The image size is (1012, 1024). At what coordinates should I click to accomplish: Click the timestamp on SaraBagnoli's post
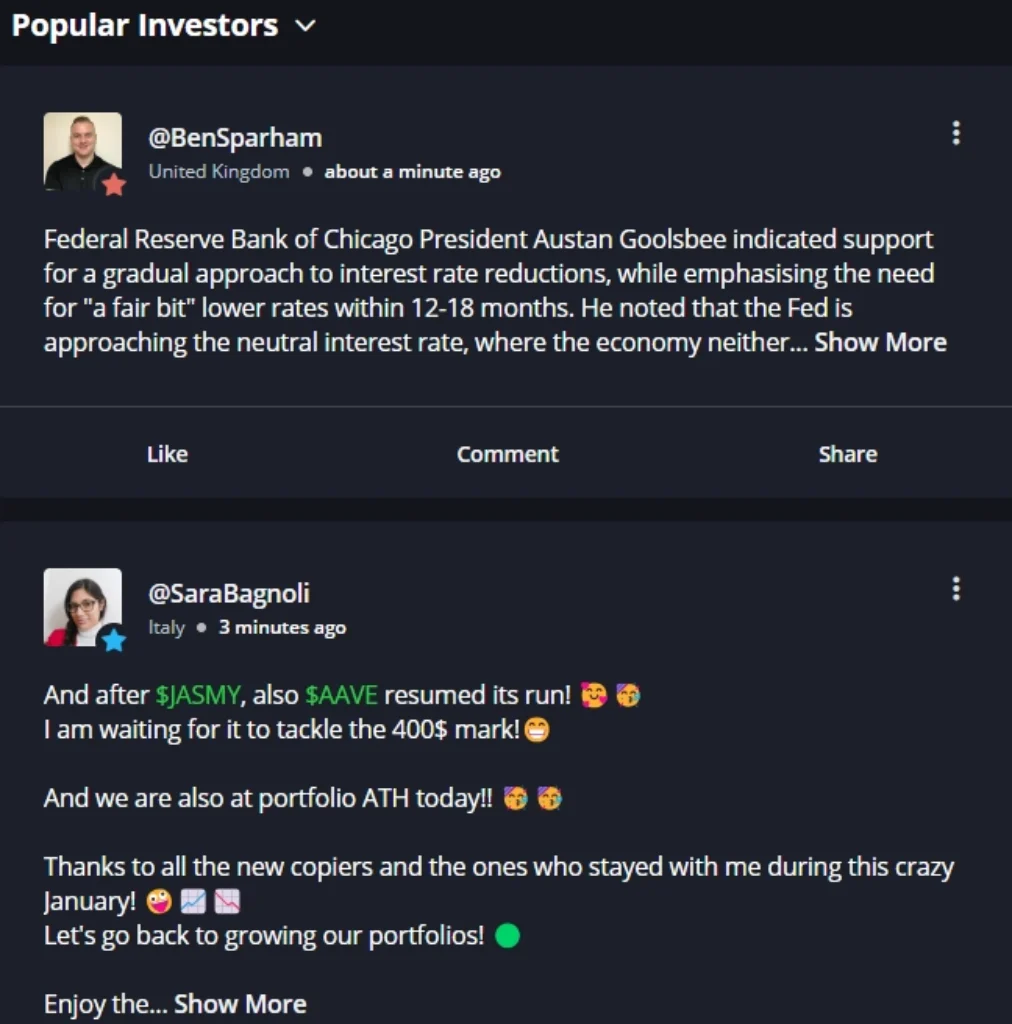click(283, 628)
